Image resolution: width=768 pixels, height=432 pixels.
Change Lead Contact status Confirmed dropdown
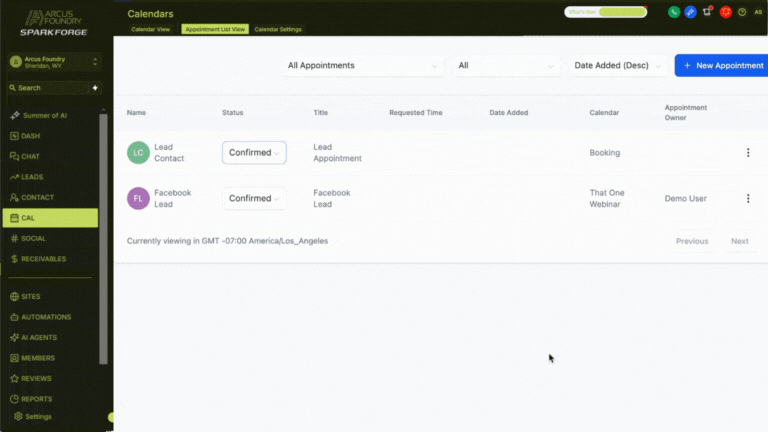pyautogui.click(x=254, y=153)
